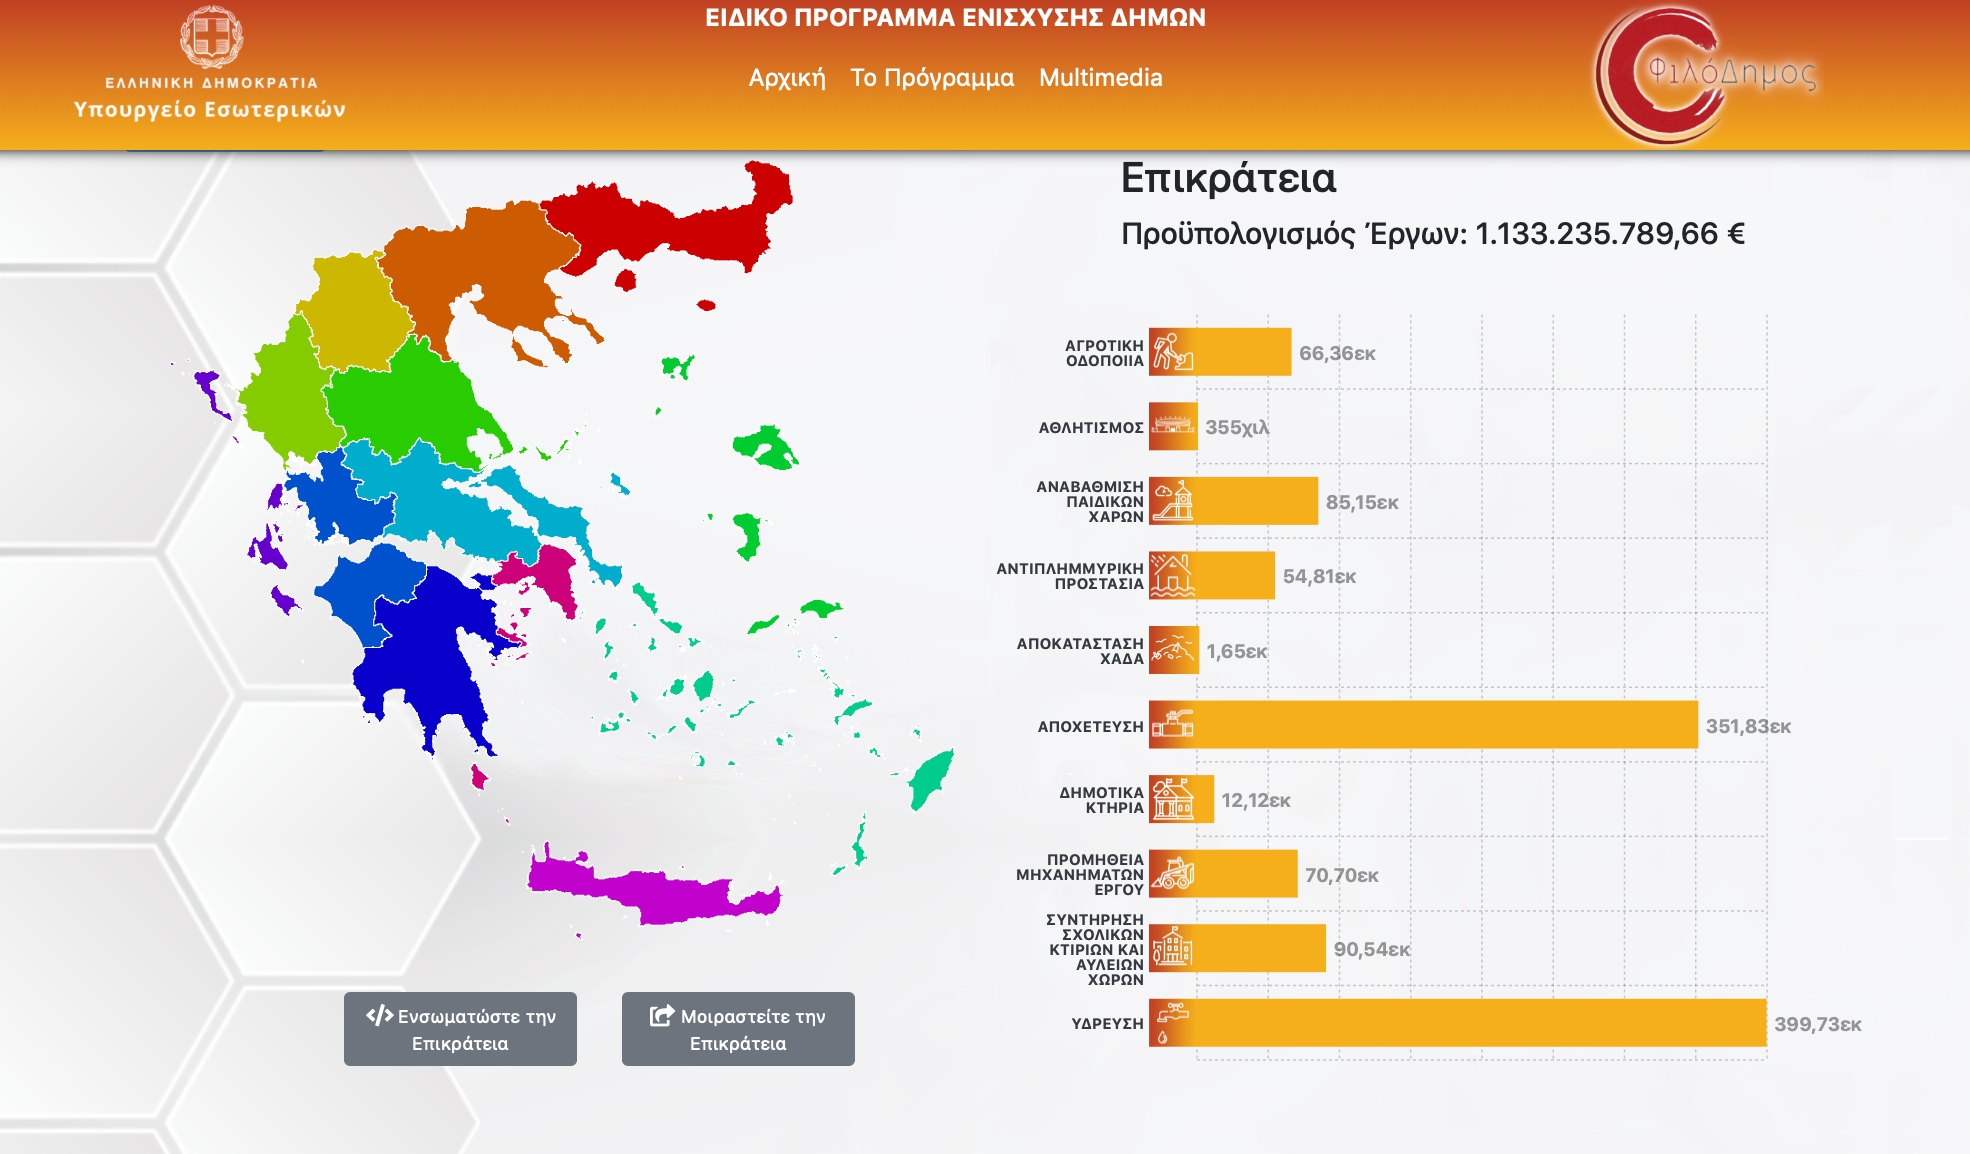Click the playground icon for ΠΑΙΔΙΚΩΝ ΧΑΡΩΝ
Viewport: 1970px width, 1154px height.
click(x=1173, y=501)
